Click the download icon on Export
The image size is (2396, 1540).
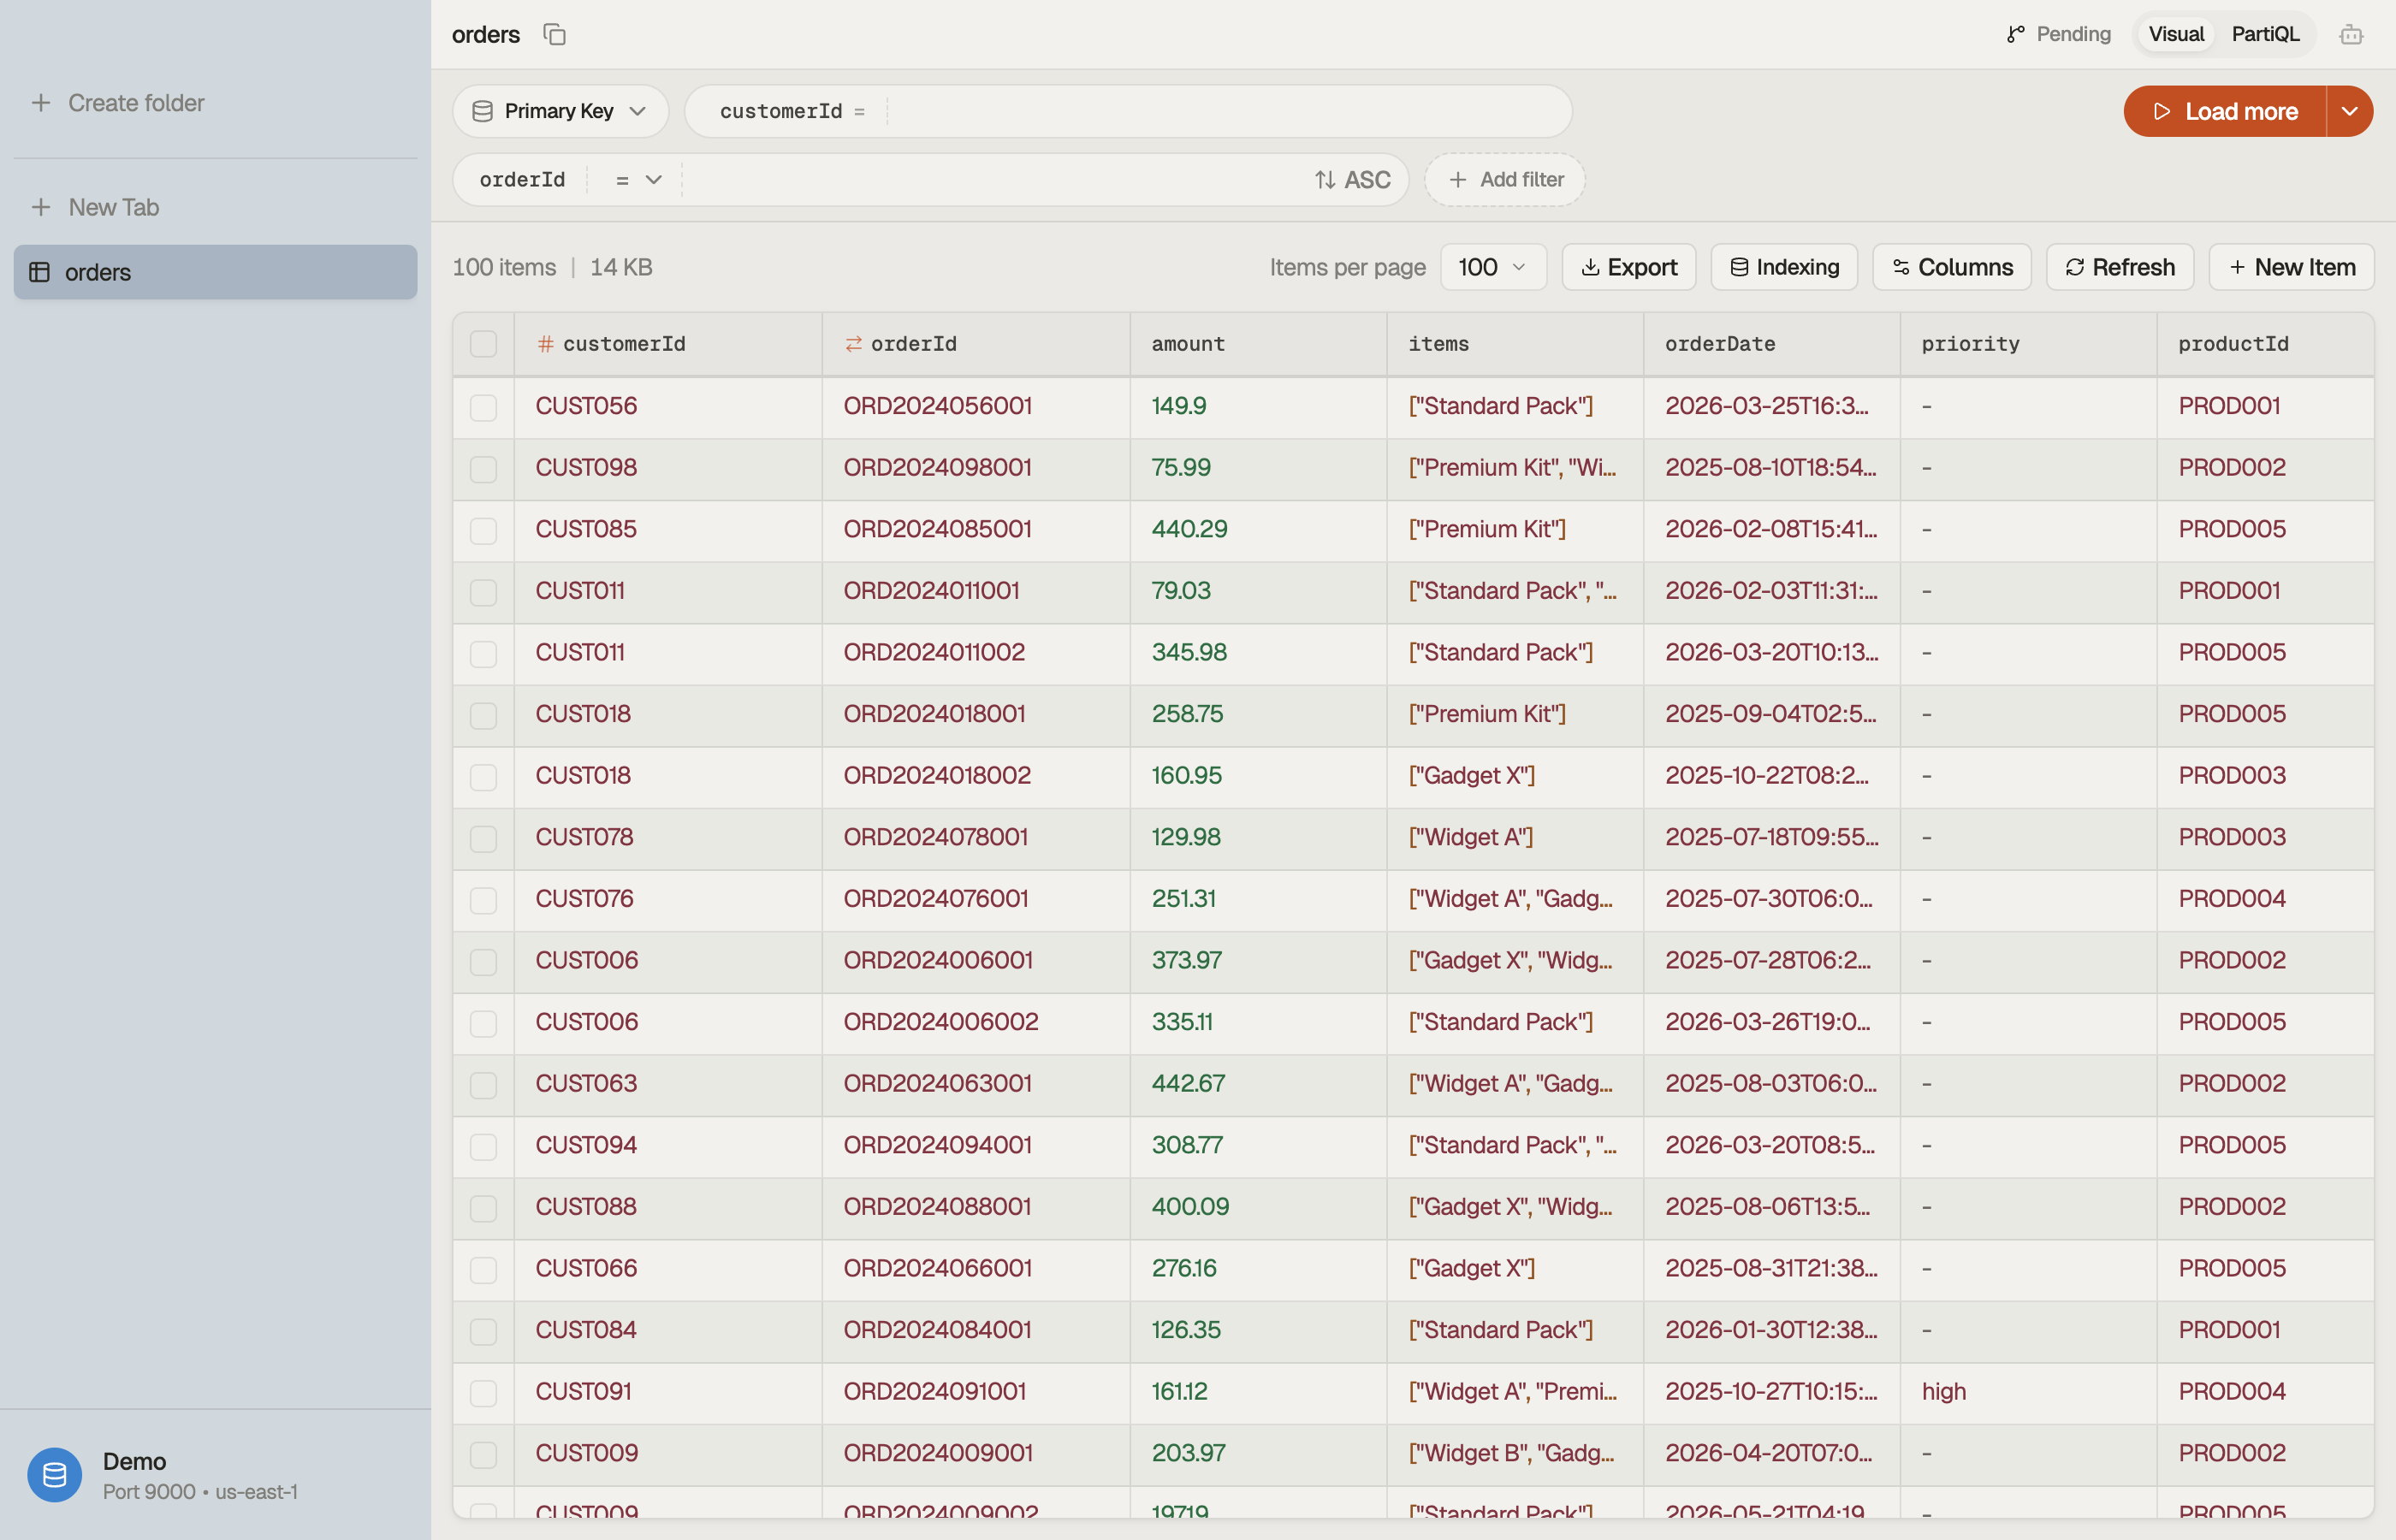[x=1590, y=267]
